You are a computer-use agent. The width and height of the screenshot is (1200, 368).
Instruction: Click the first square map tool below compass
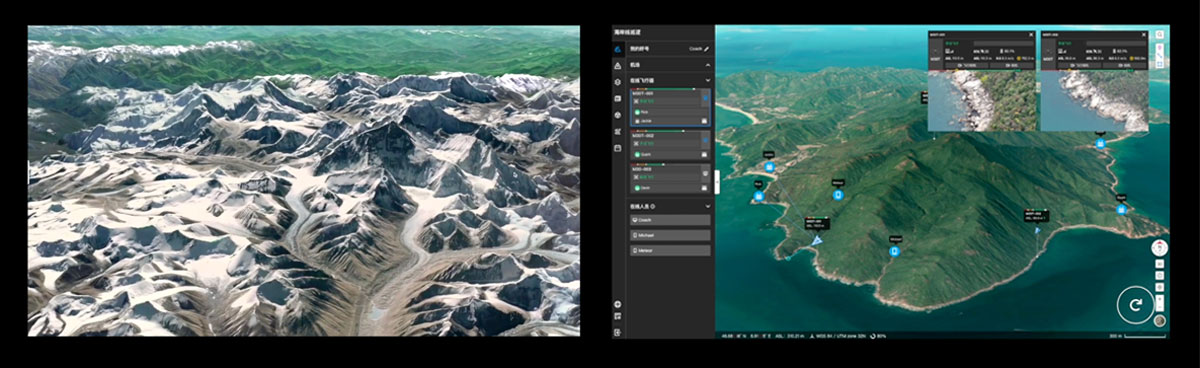[1159, 263]
